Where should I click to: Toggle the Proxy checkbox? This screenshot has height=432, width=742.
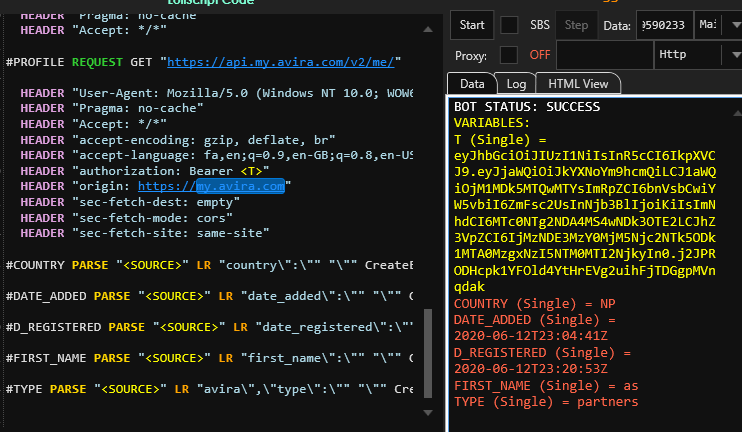point(509,55)
